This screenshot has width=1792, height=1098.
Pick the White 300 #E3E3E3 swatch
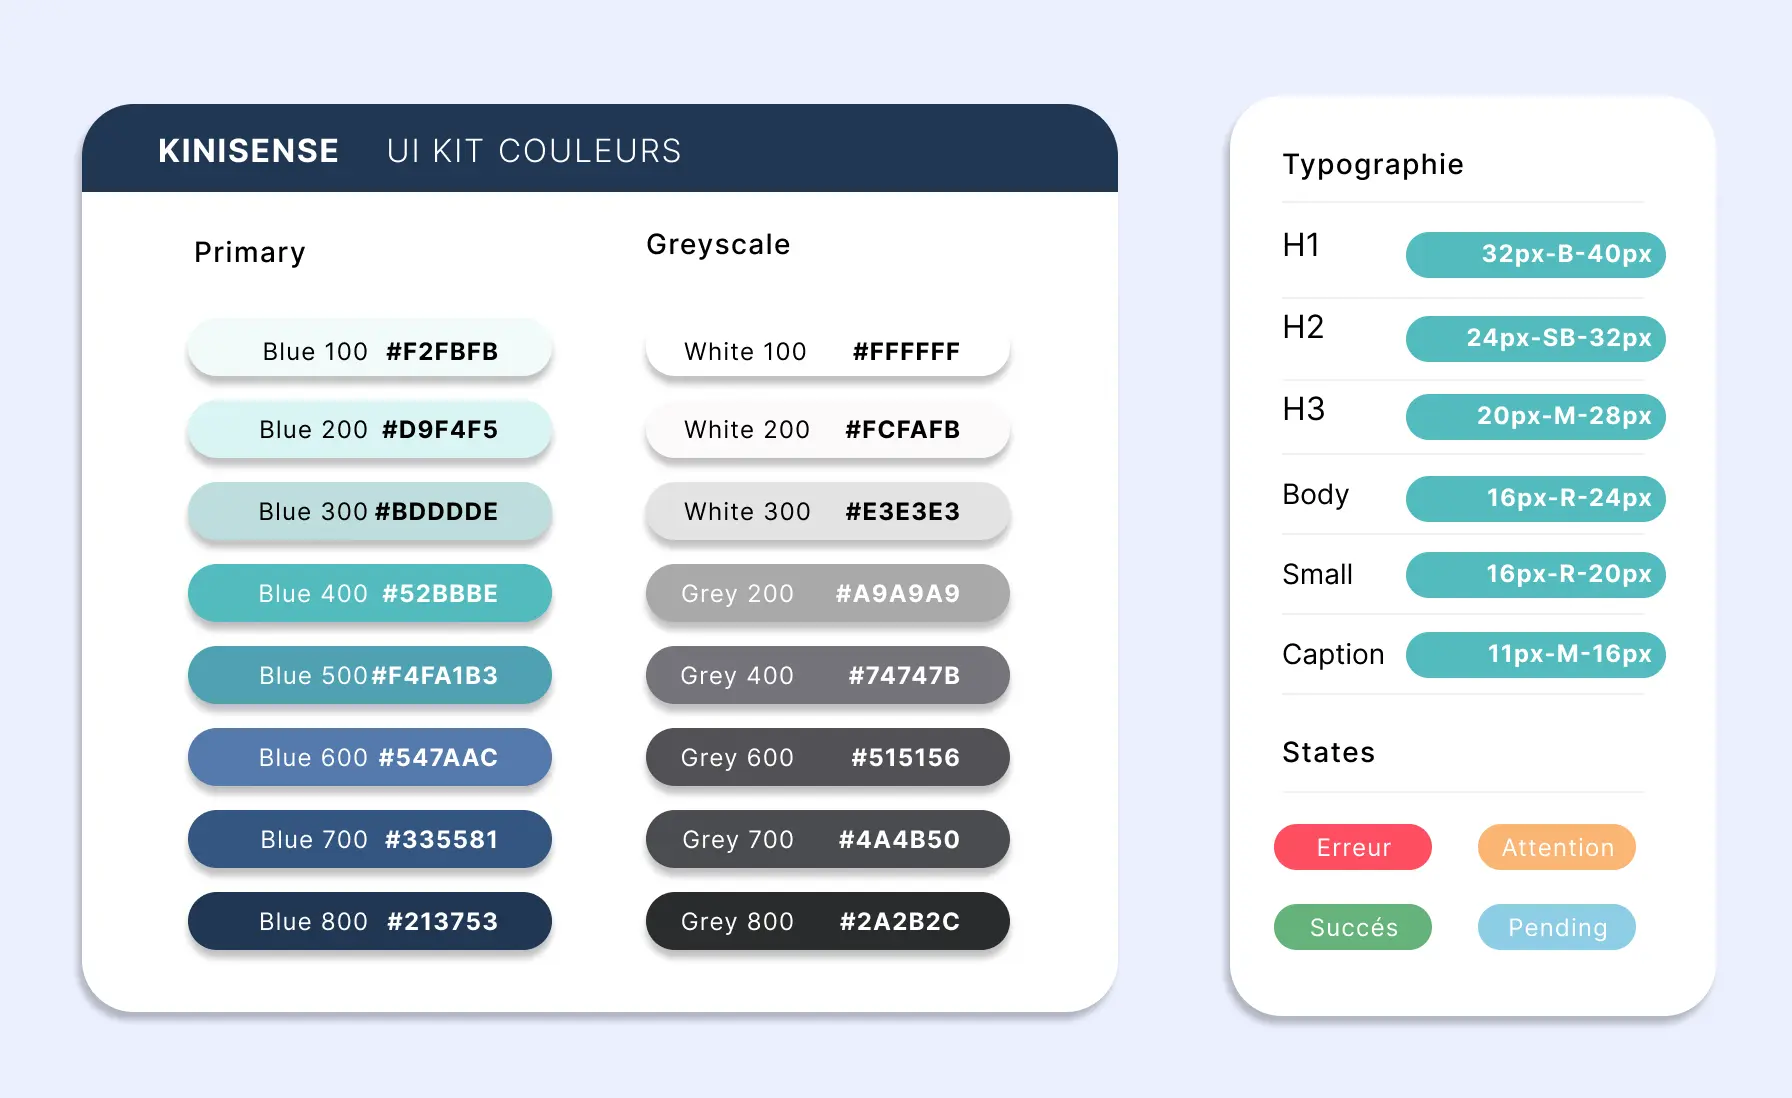point(827,512)
